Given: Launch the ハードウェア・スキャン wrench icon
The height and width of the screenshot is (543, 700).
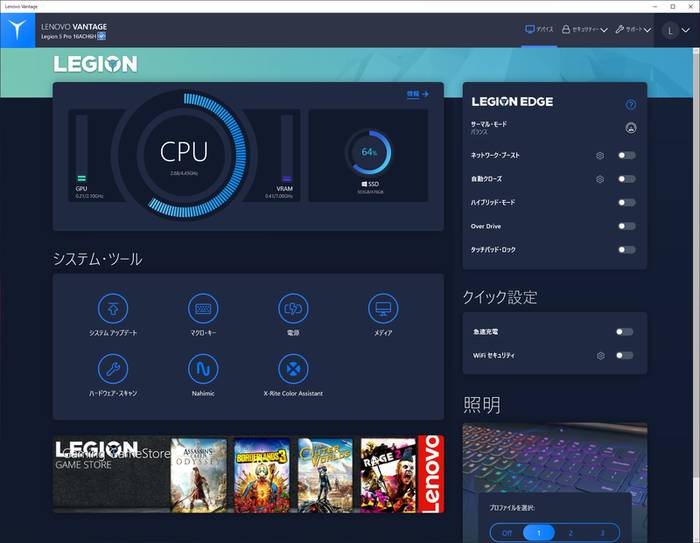Looking at the screenshot, I should (x=113, y=369).
